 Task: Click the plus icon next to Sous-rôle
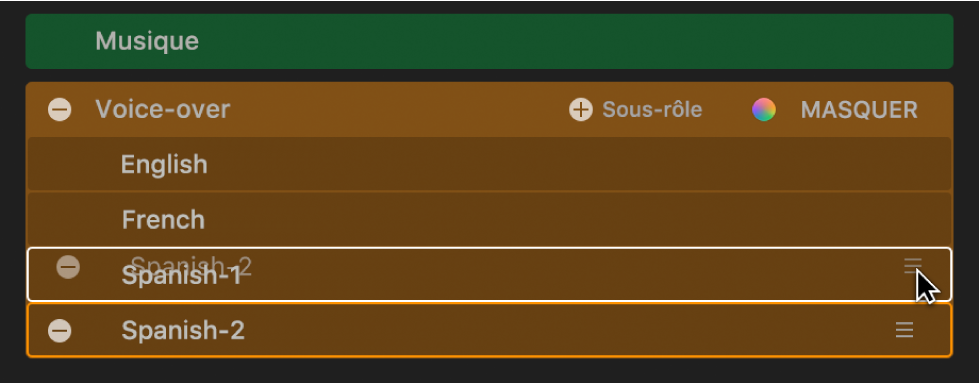point(581,110)
